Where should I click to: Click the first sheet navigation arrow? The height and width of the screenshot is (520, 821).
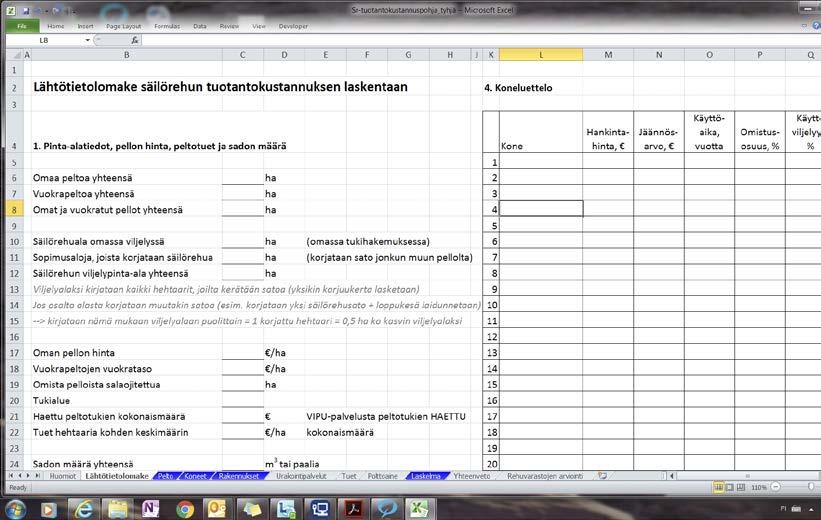[10, 475]
